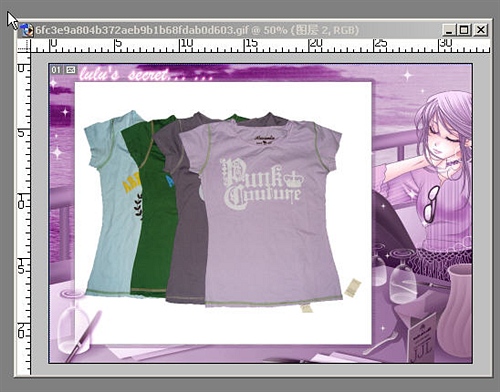500x392 pixels.
Task: Click the crown graphic on the purple shirt
Action: (x=294, y=179)
